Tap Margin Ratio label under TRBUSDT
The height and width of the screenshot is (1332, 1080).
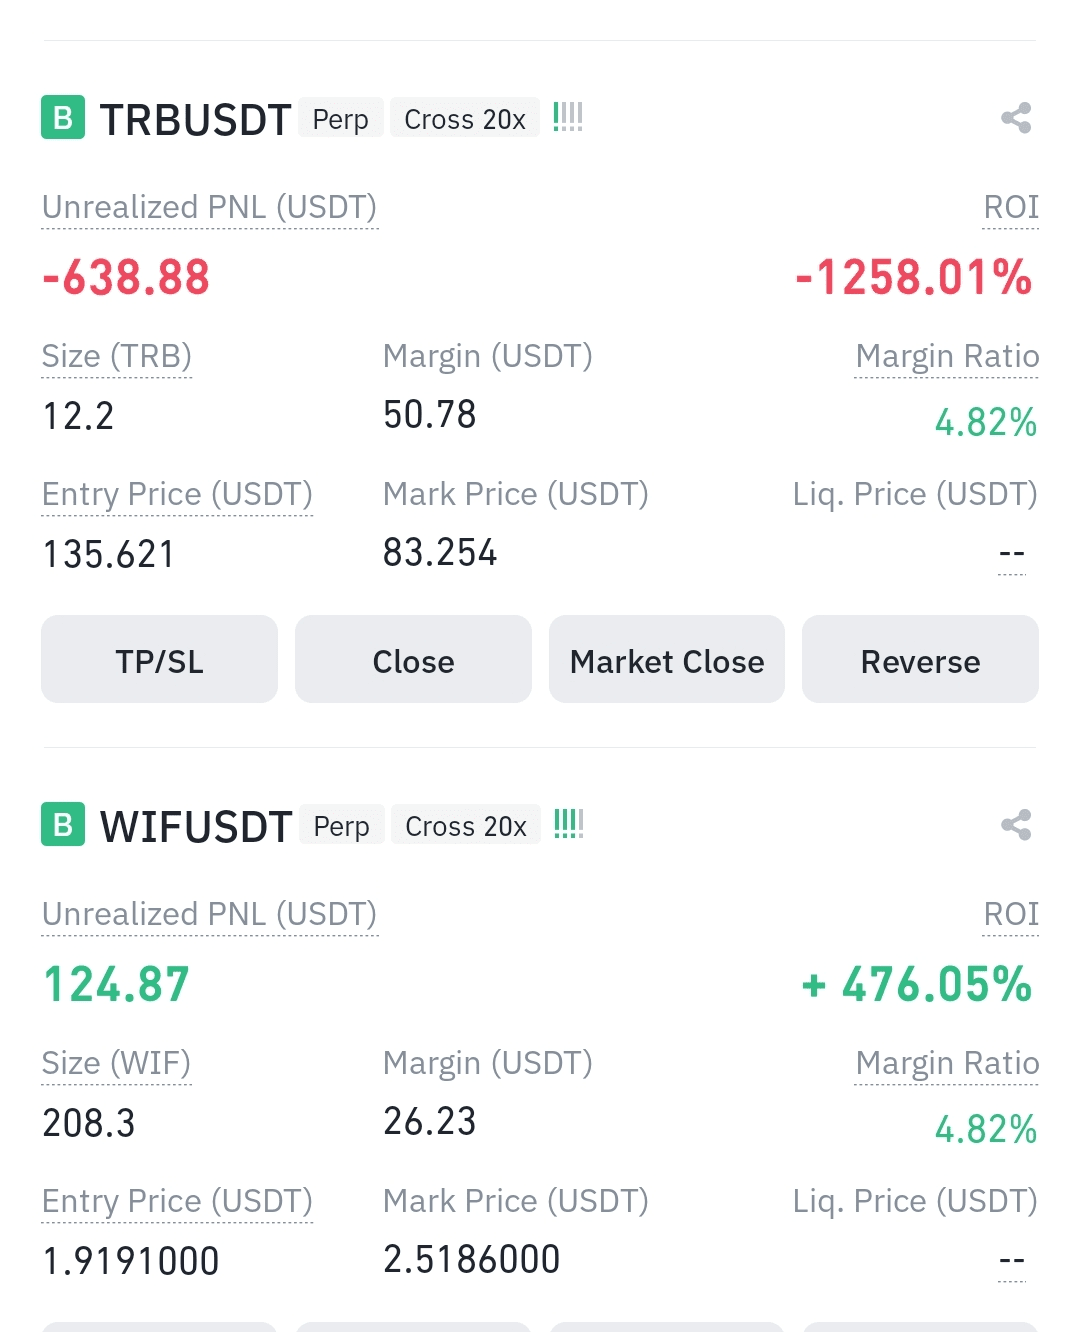(x=947, y=356)
